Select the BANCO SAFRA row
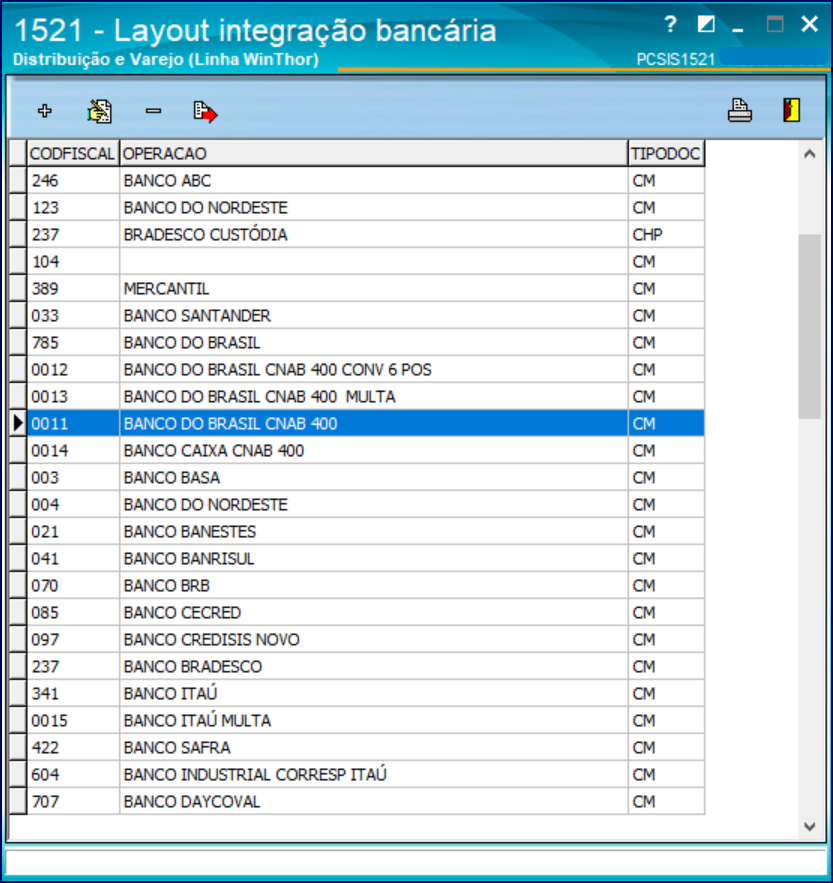 point(366,748)
